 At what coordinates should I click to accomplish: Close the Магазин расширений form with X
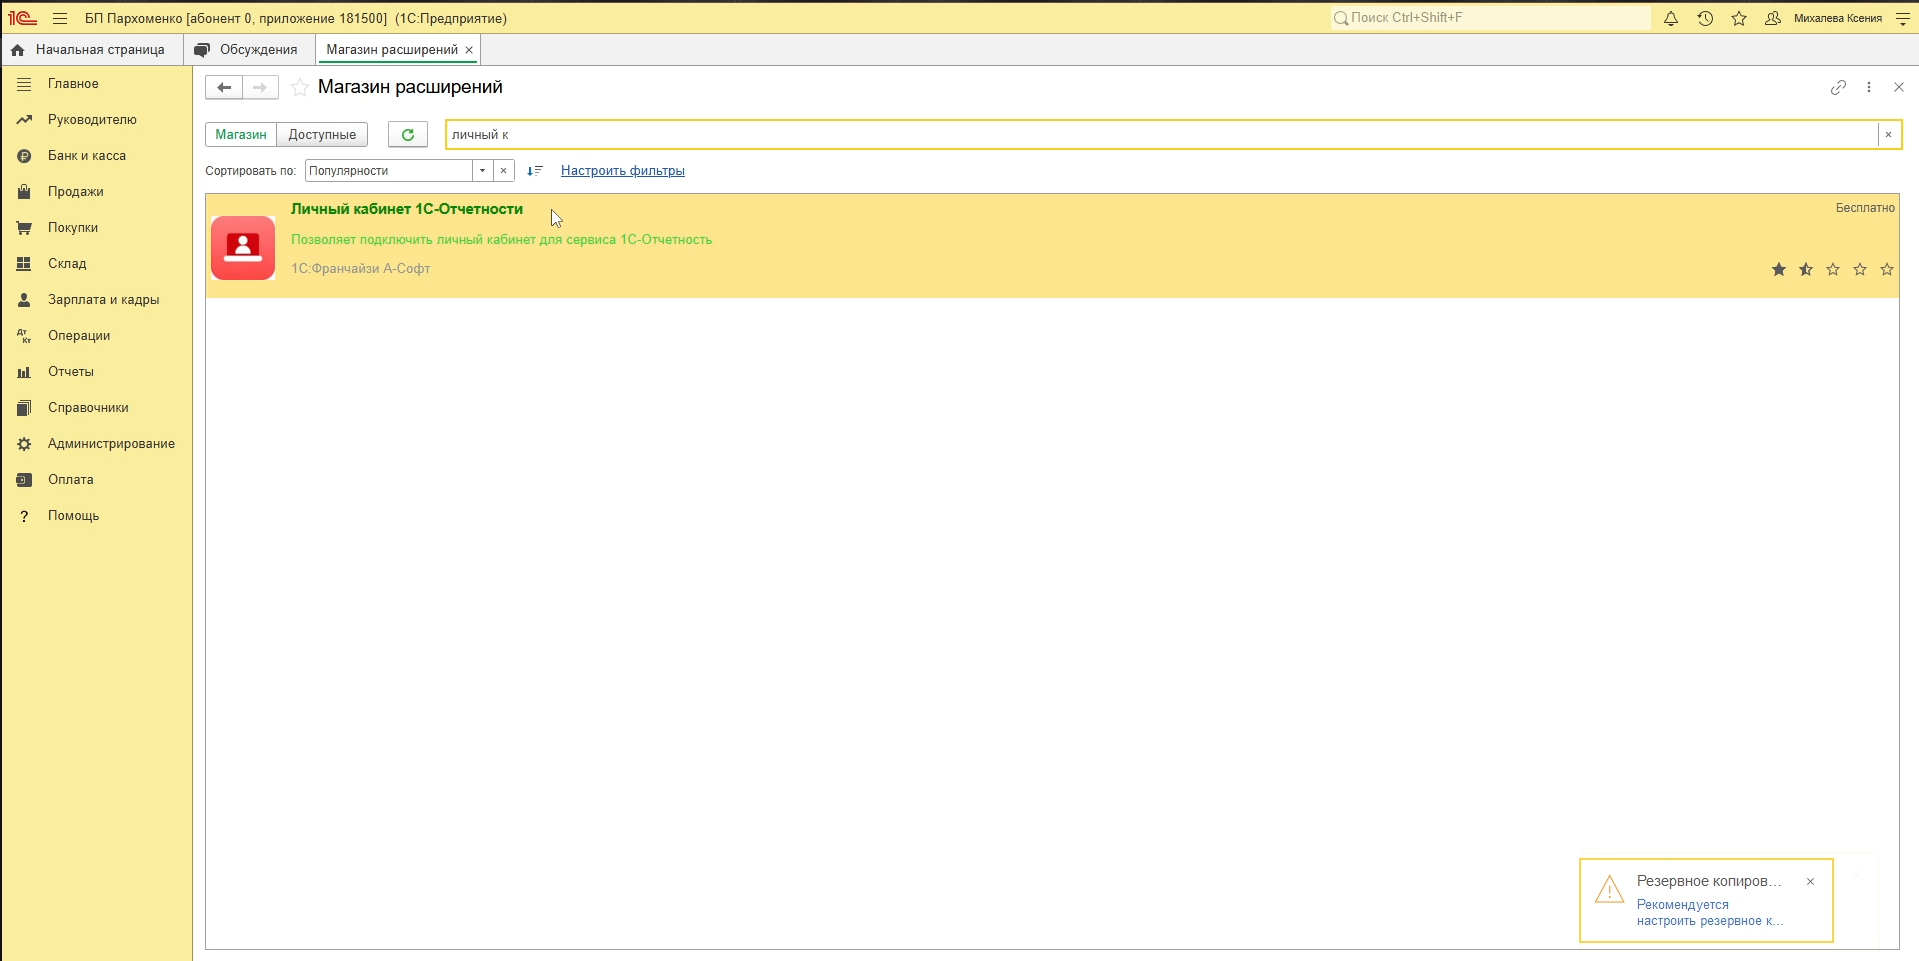click(x=1899, y=87)
